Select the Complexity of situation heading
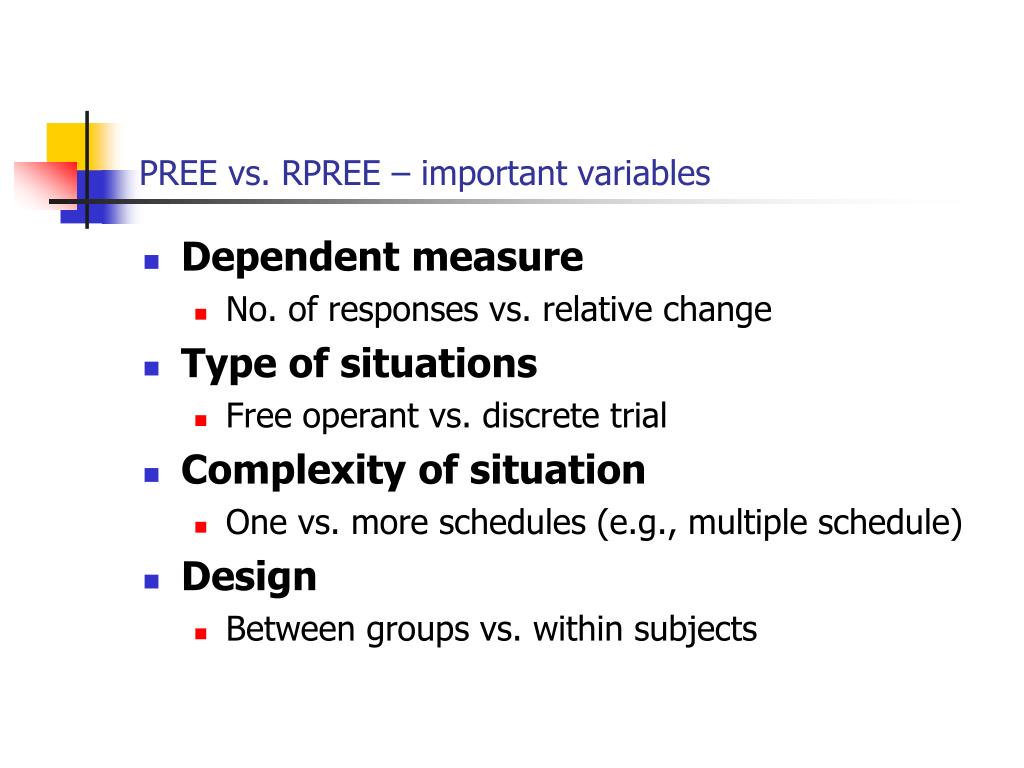Screen dimensions: 1024x768 [x=413, y=471]
